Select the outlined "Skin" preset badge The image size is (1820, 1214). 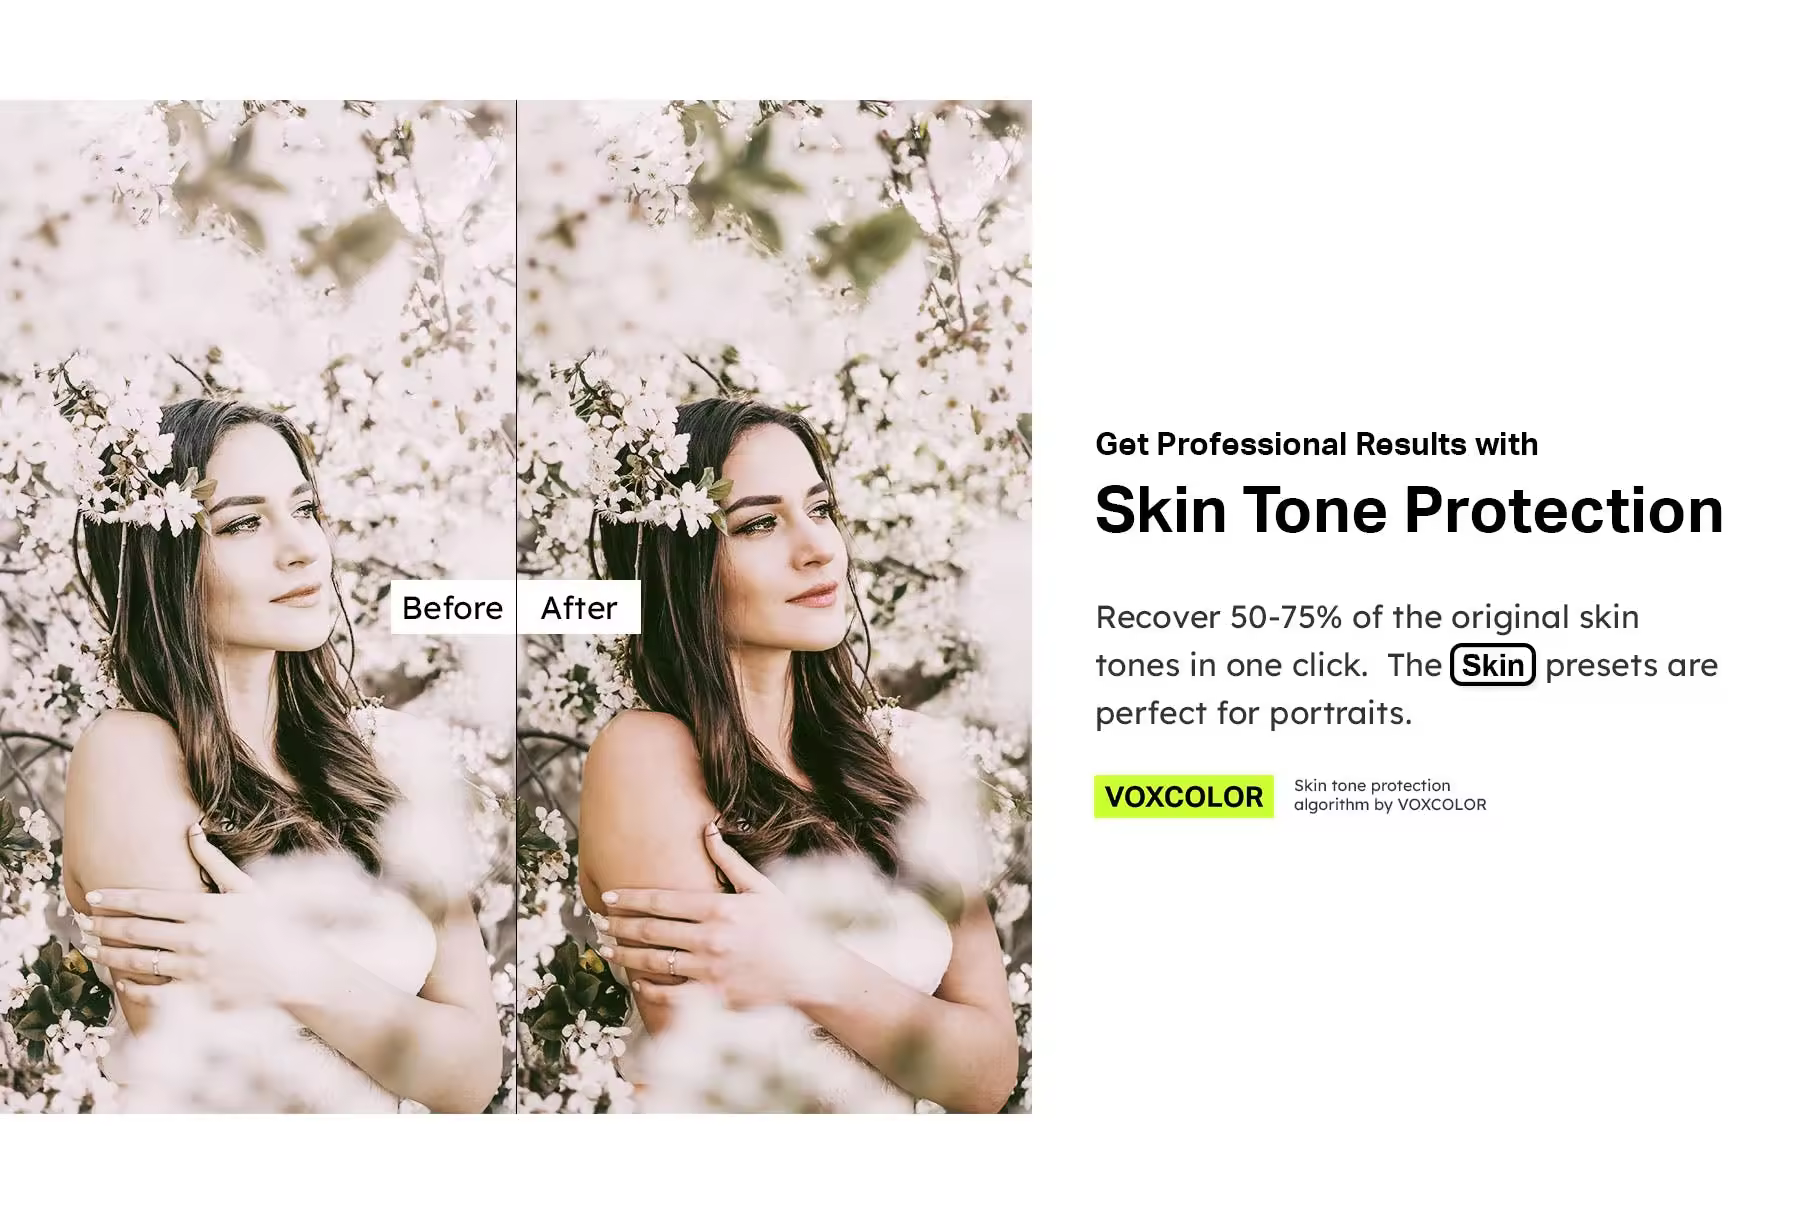pyautogui.click(x=1492, y=665)
